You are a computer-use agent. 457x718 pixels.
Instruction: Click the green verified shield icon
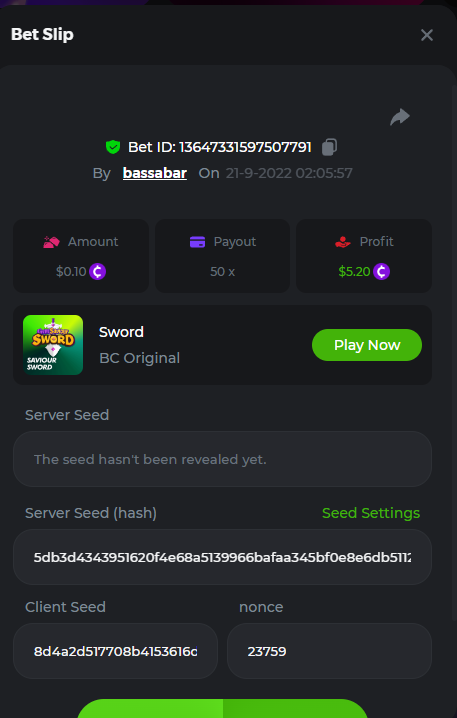[113, 147]
